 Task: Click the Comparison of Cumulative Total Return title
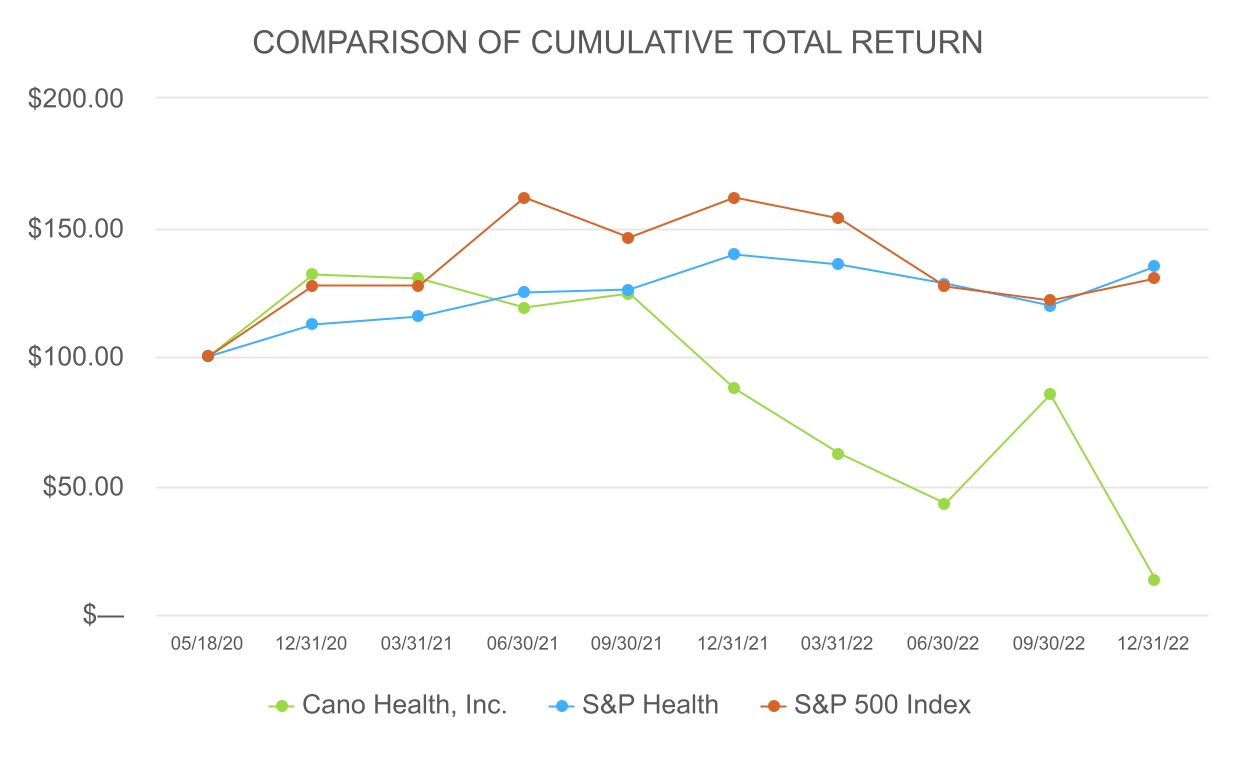pyautogui.click(x=618, y=42)
